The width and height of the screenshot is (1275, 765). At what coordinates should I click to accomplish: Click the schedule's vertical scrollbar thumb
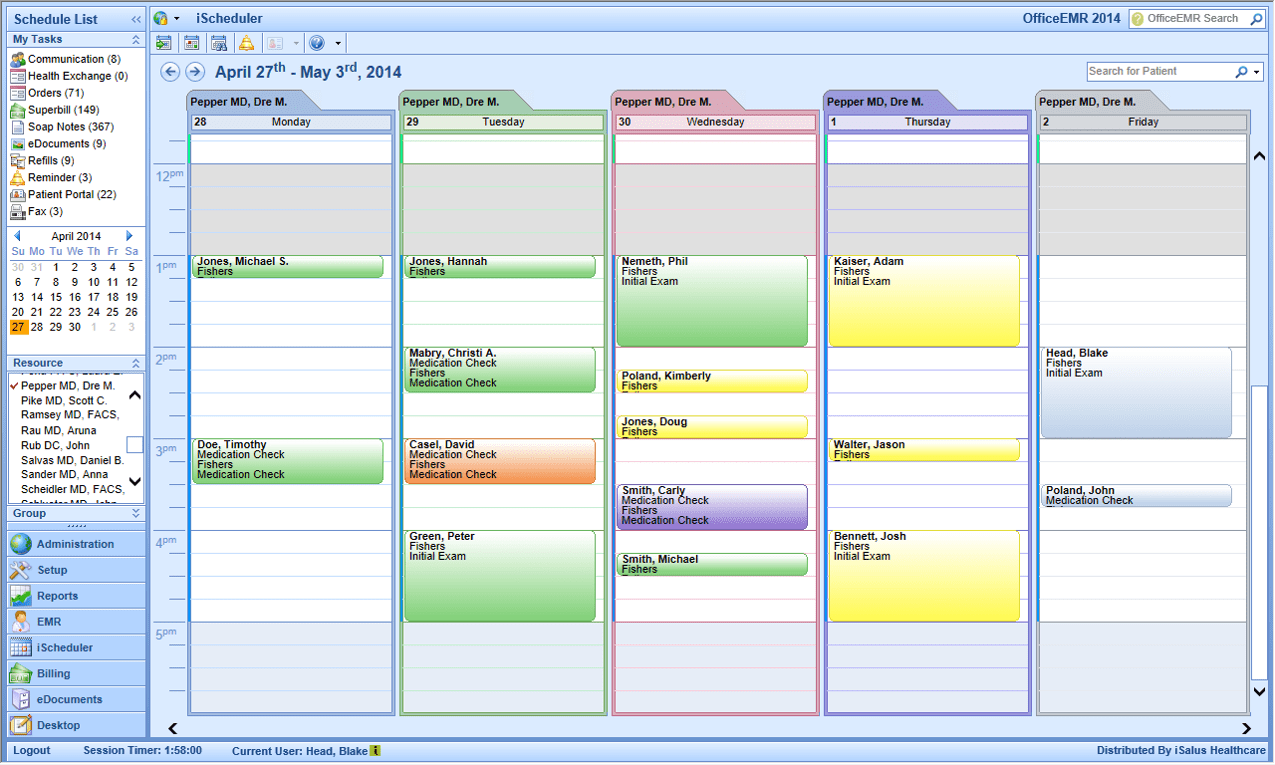(x=1259, y=530)
